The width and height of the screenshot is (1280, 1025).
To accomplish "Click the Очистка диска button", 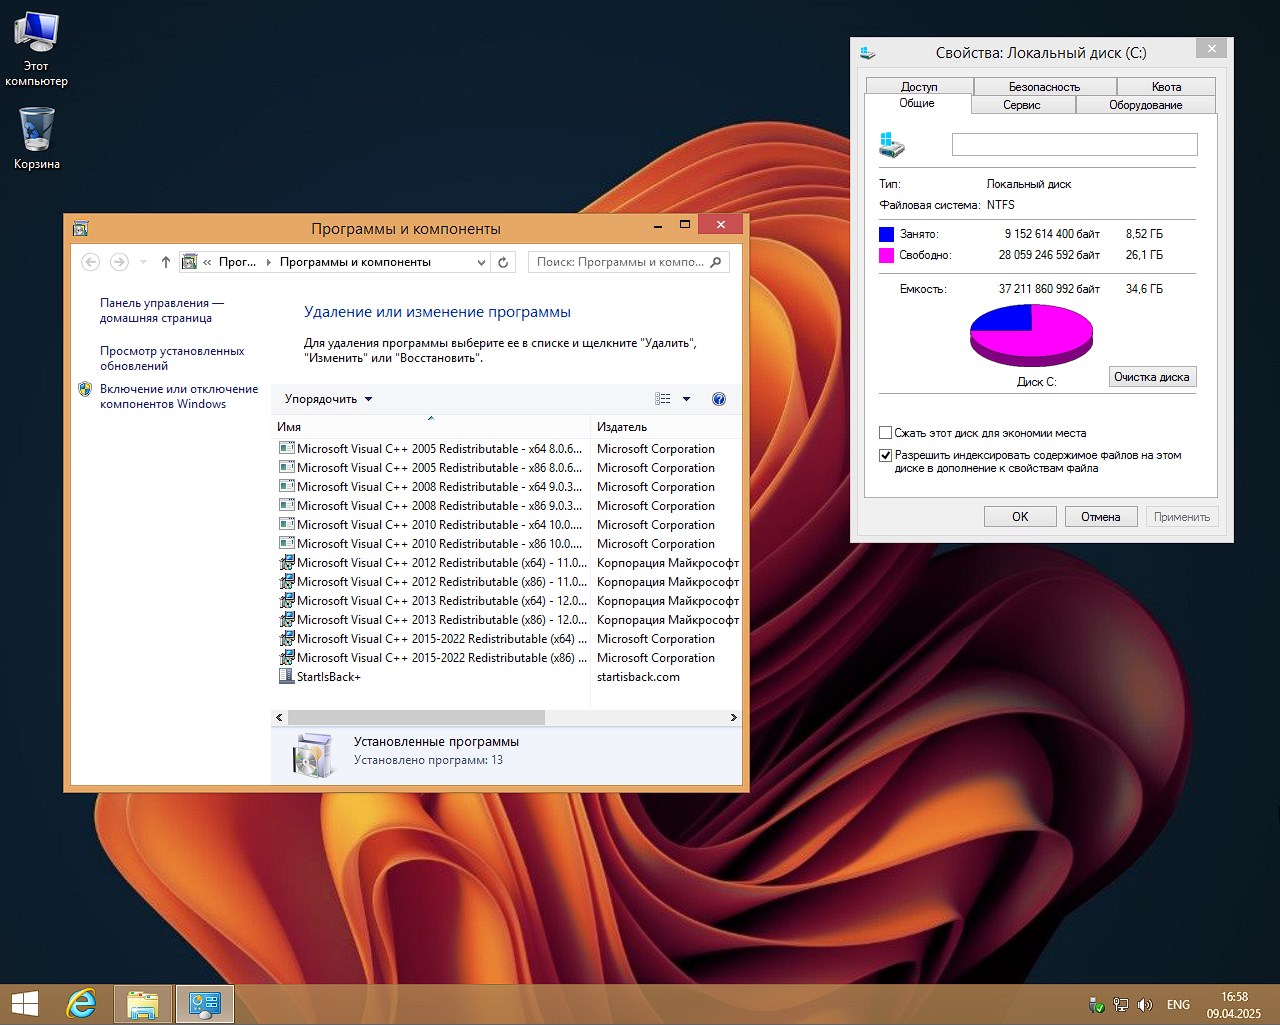I will click(x=1152, y=377).
